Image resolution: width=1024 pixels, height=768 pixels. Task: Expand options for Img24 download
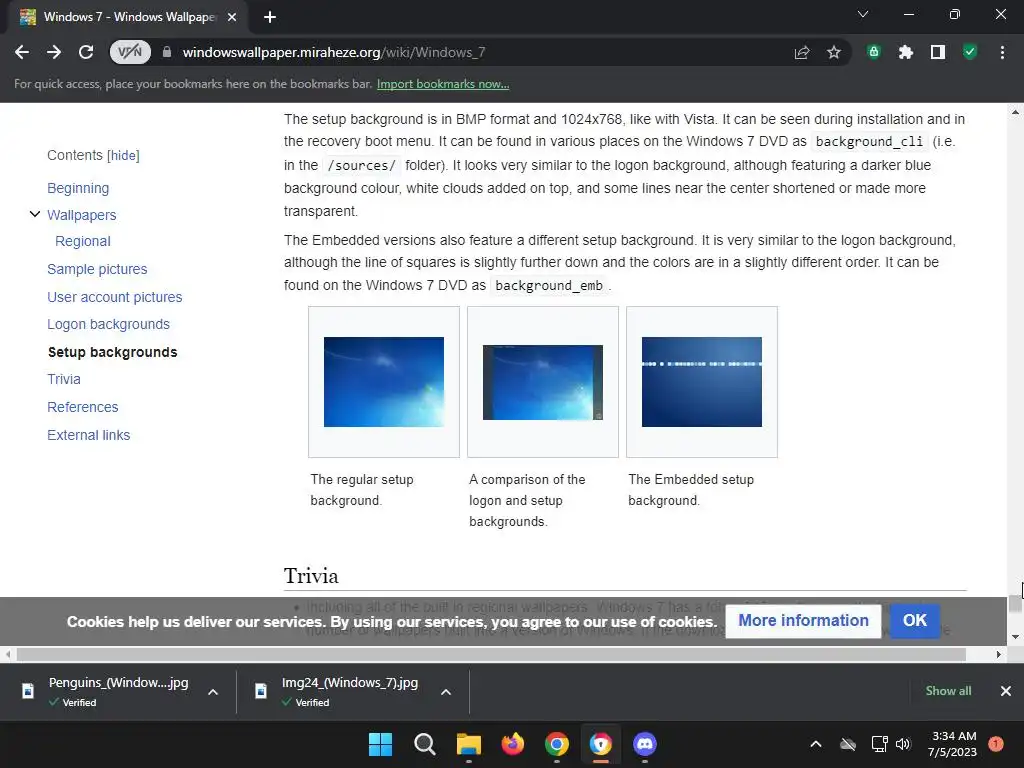[x=446, y=692]
